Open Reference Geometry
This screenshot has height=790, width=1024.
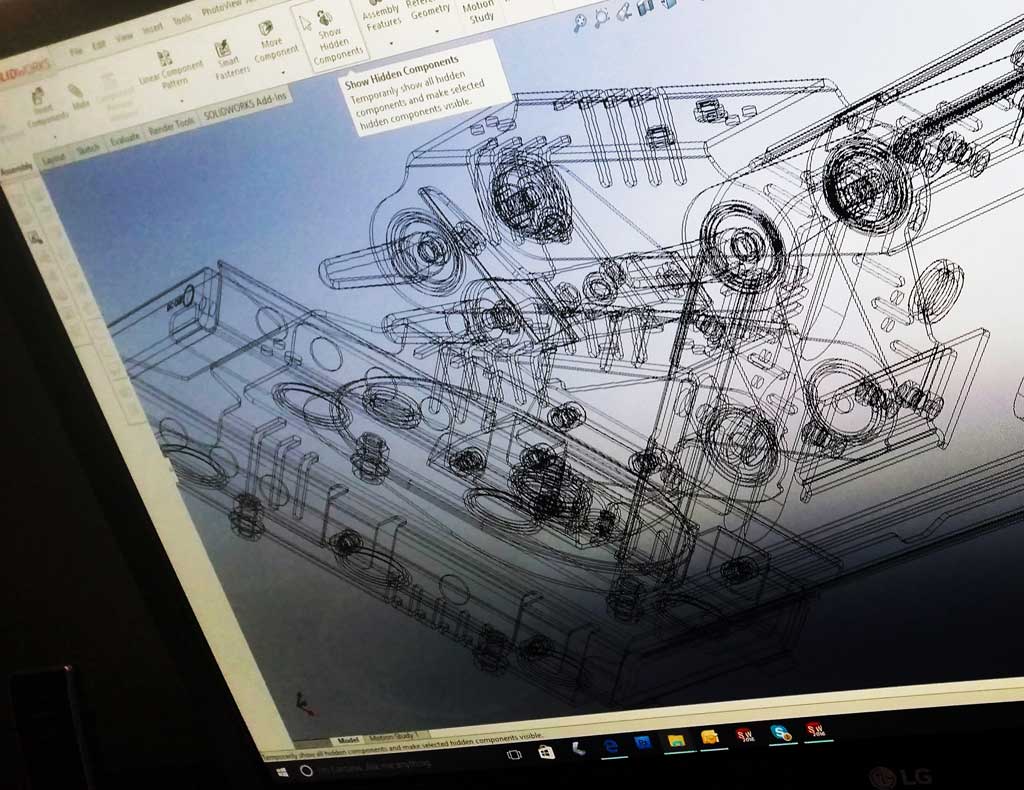click(x=429, y=9)
